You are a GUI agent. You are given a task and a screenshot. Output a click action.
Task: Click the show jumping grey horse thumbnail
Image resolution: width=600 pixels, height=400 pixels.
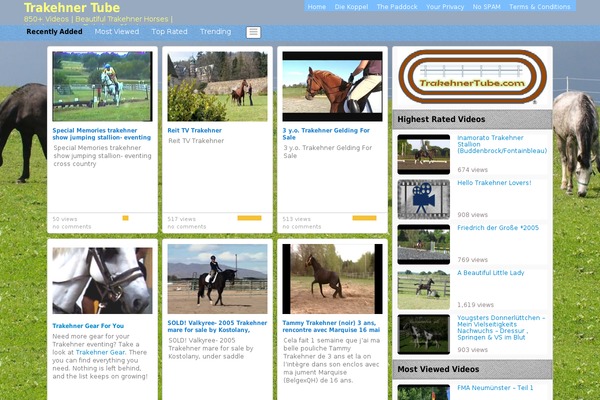(x=102, y=87)
